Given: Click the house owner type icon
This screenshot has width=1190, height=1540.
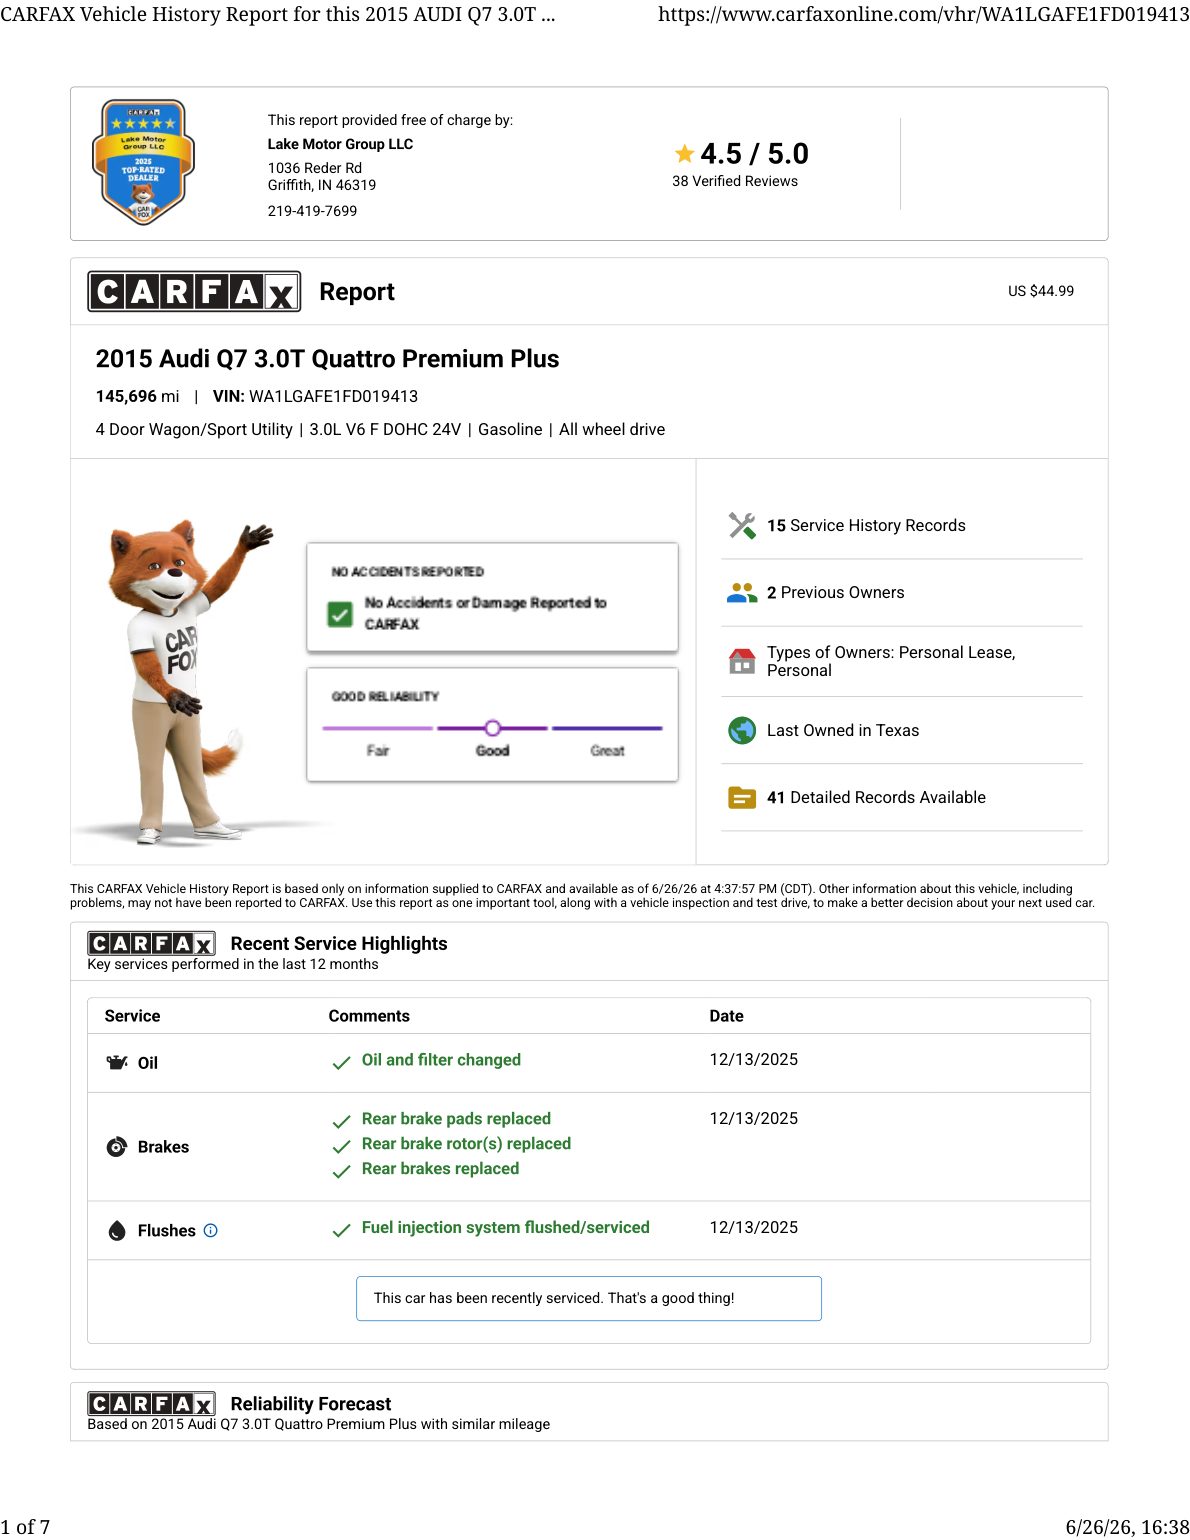Looking at the screenshot, I should [742, 661].
